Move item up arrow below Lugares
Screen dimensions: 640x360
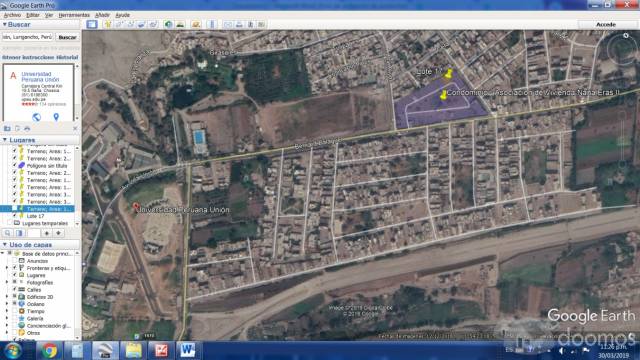pyautogui.click(x=47, y=233)
